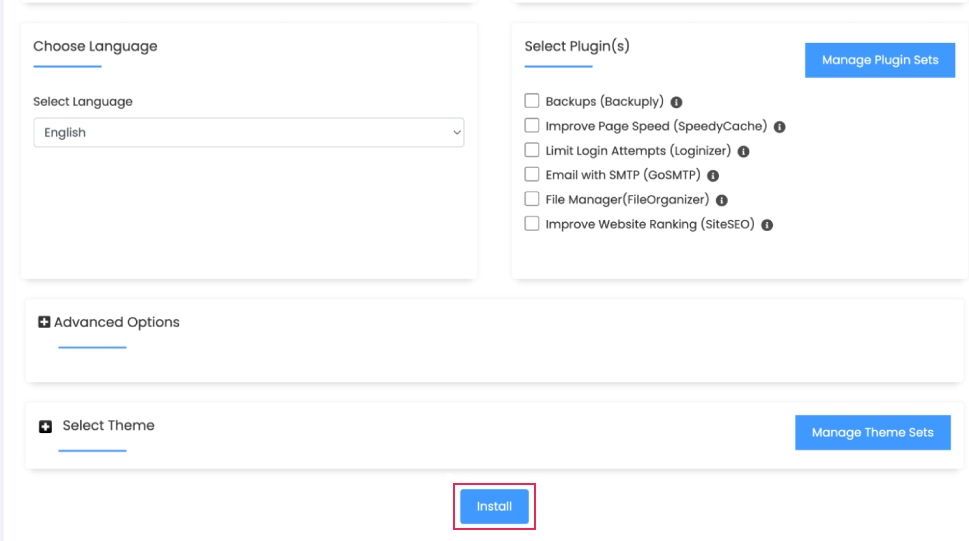The width and height of the screenshot is (969, 541).
Task: Open the Select Language dropdown showing English
Action: (248, 132)
